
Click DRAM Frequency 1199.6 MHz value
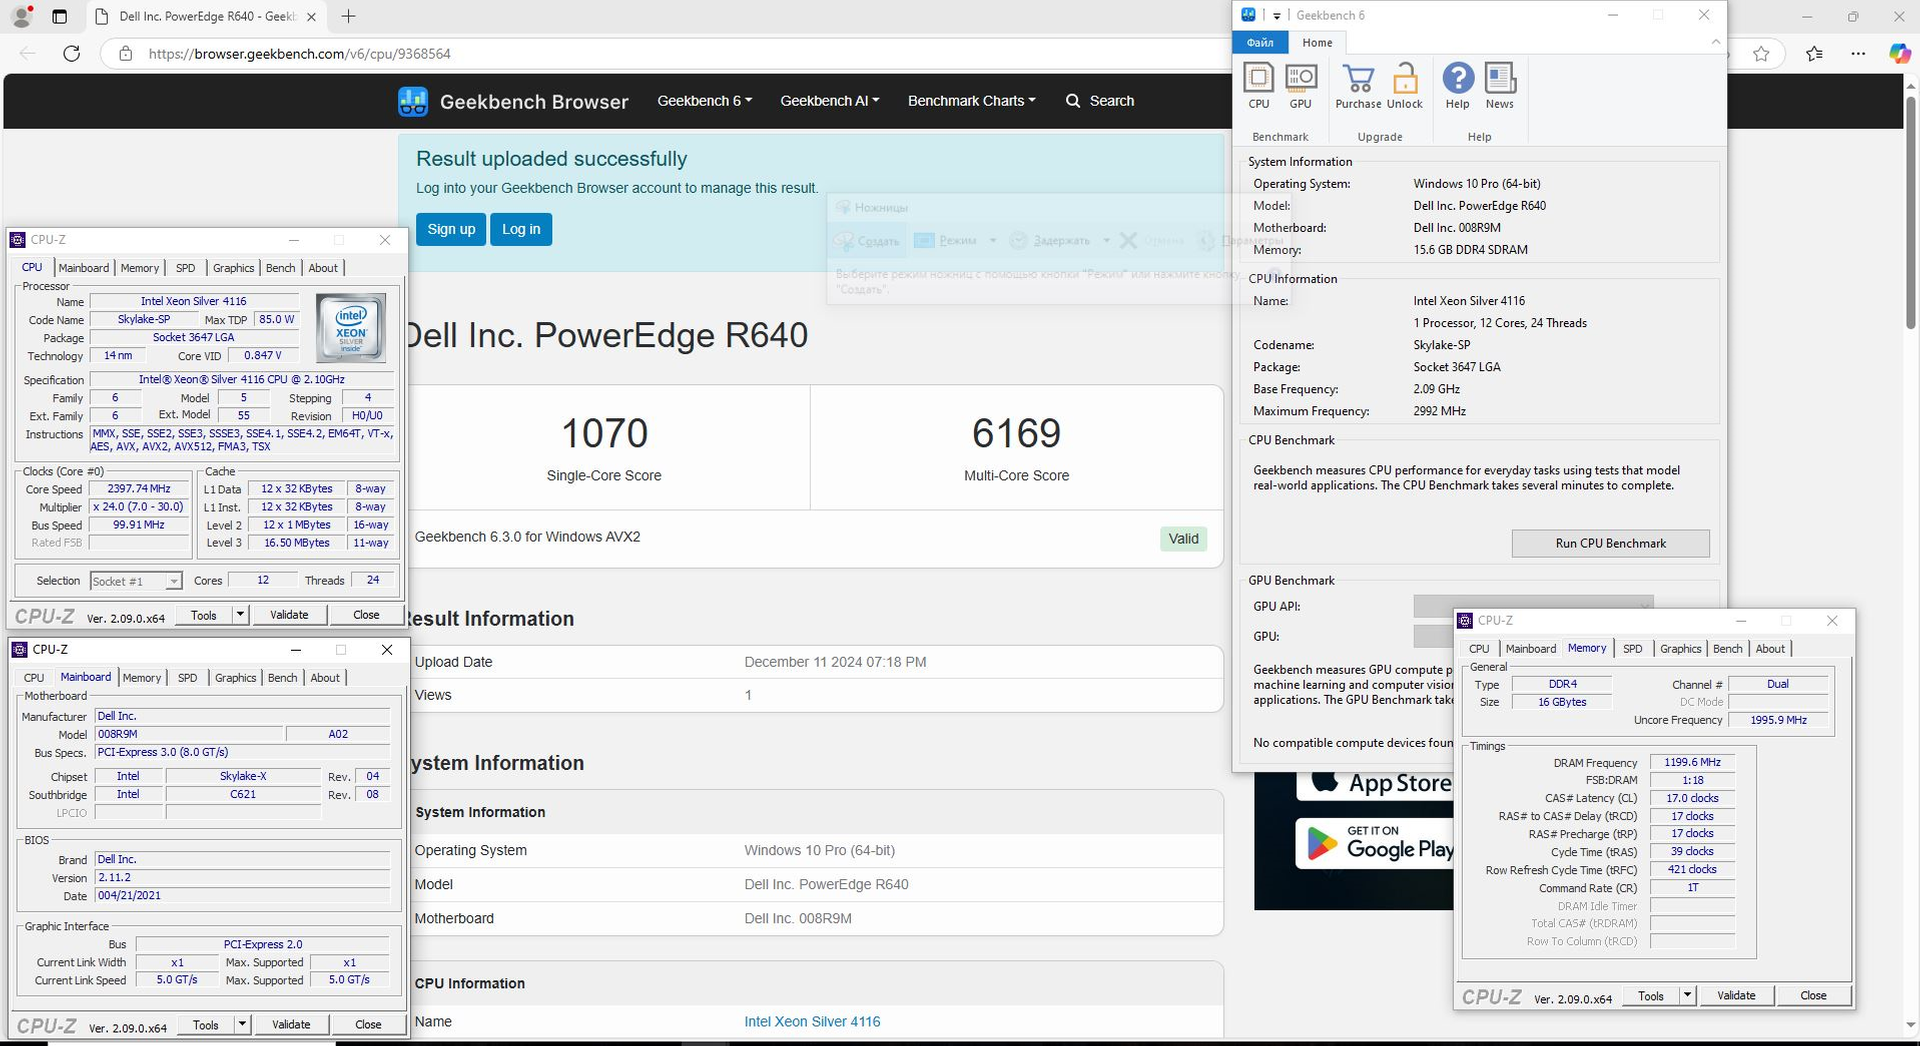(1692, 762)
